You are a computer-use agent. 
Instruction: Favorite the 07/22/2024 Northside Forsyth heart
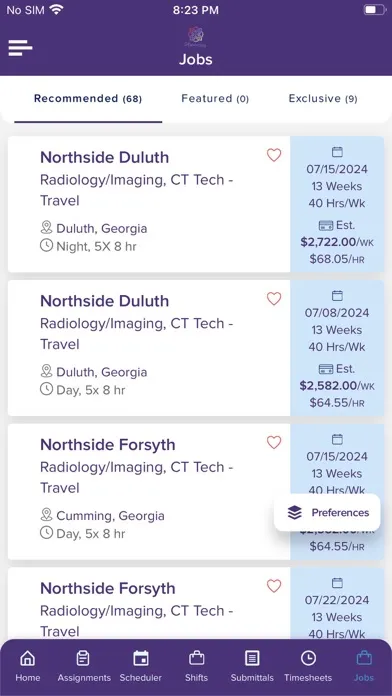click(274, 586)
